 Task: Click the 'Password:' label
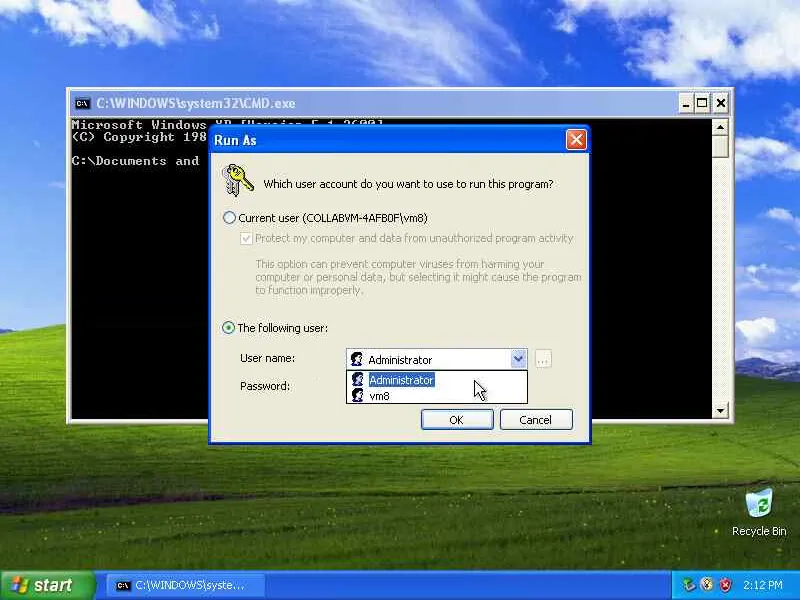[x=265, y=386]
